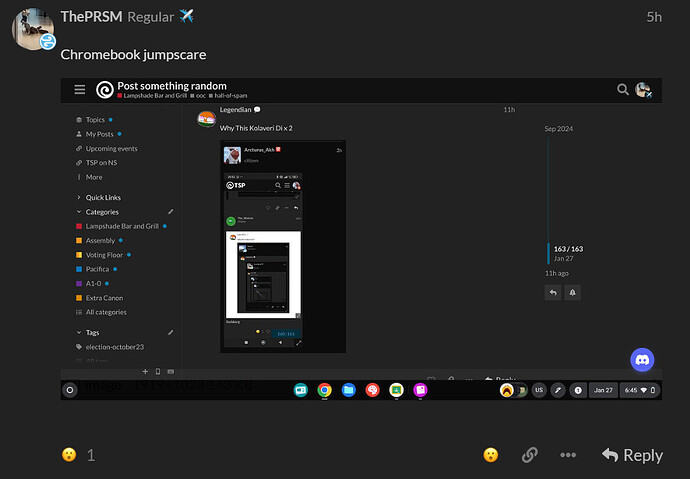Collapse the Categories sidebar section
Image resolution: width=690 pixels, height=479 pixels.
tap(79, 212)
